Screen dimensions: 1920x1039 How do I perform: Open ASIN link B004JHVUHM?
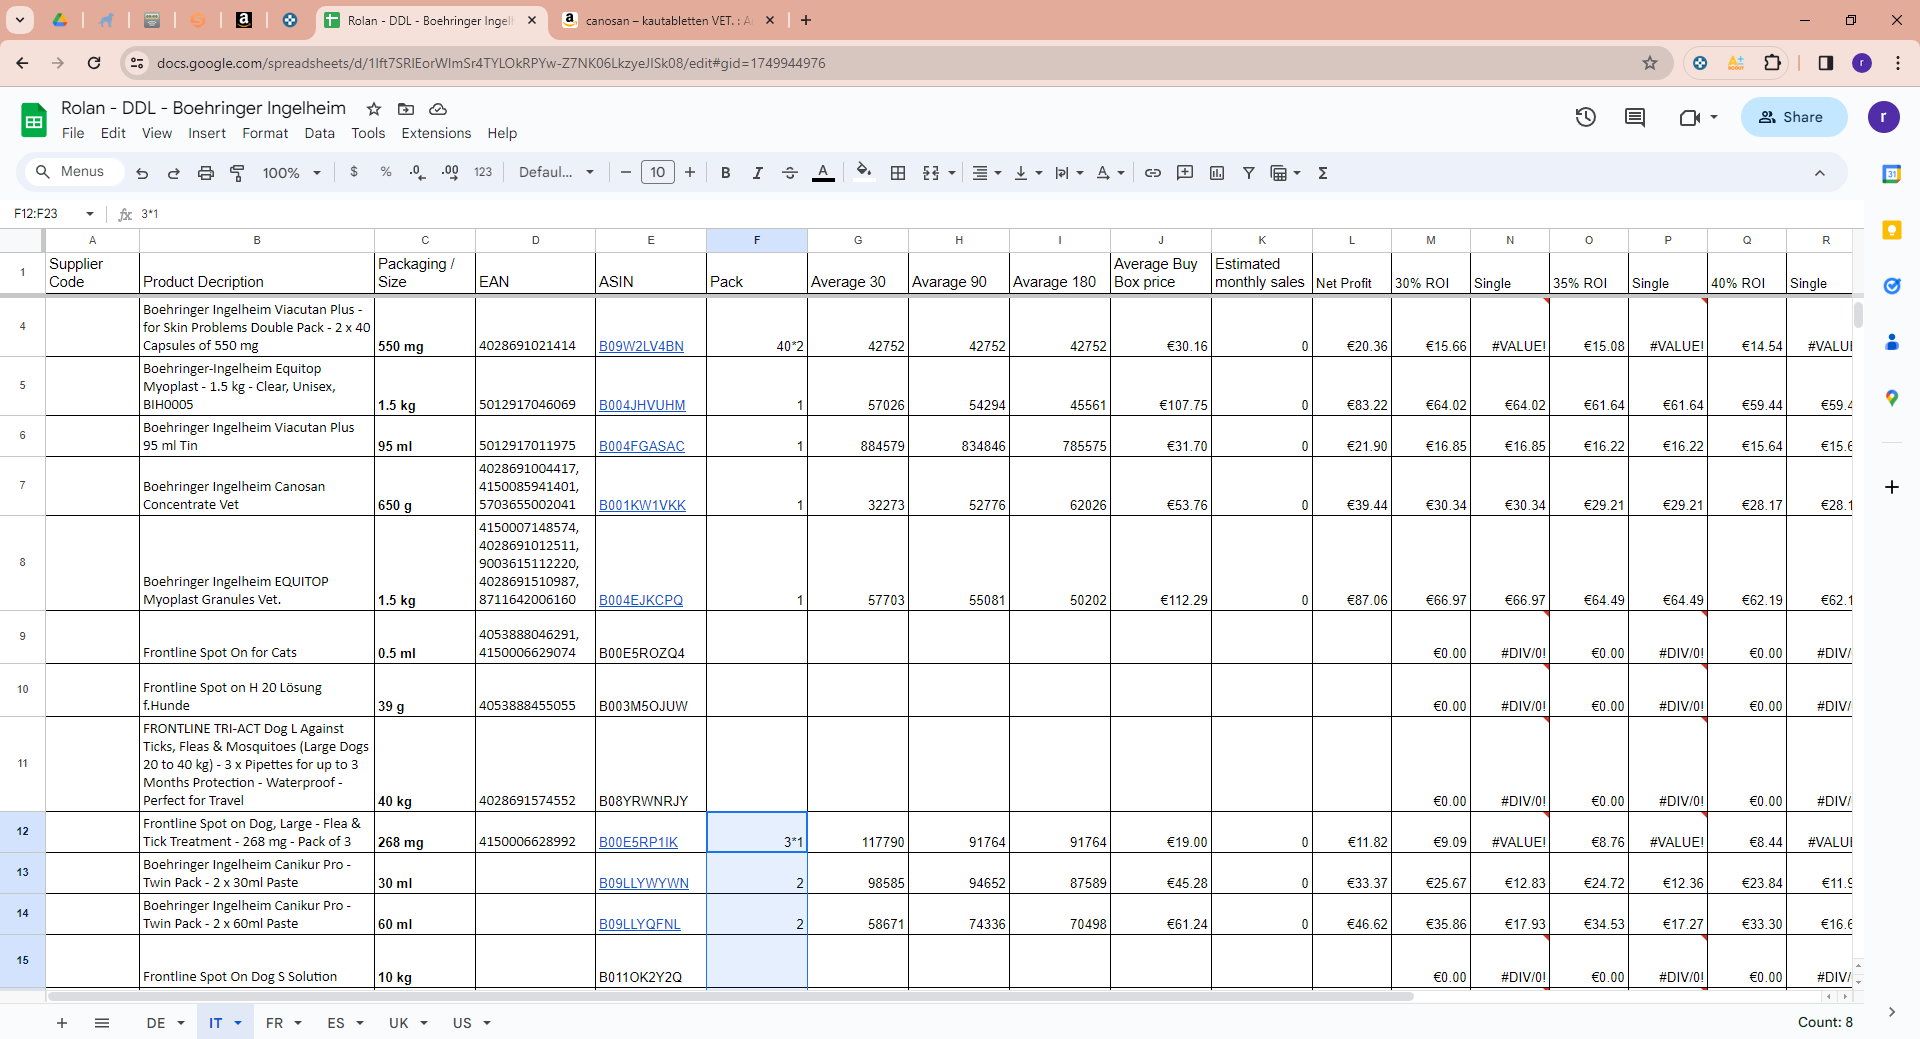[x=642, y=405]
